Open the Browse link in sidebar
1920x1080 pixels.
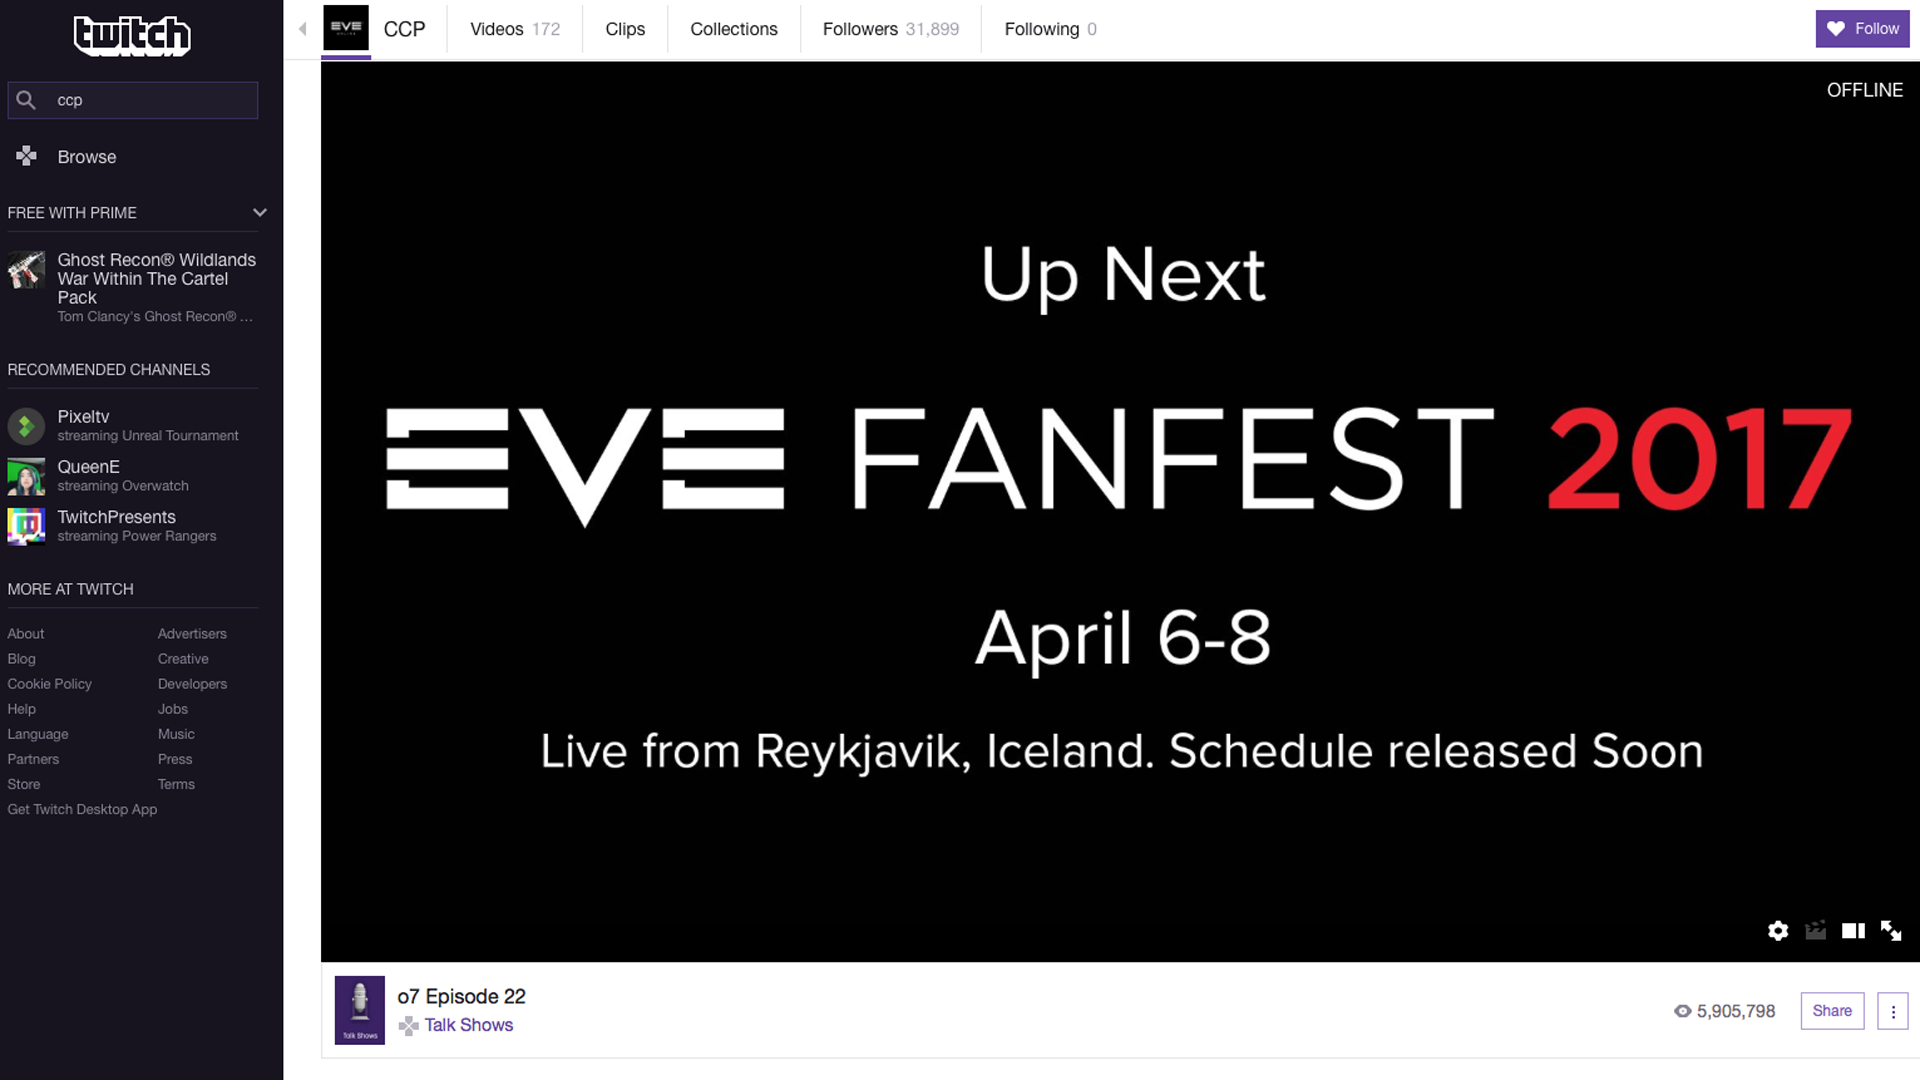coord(87,157)
